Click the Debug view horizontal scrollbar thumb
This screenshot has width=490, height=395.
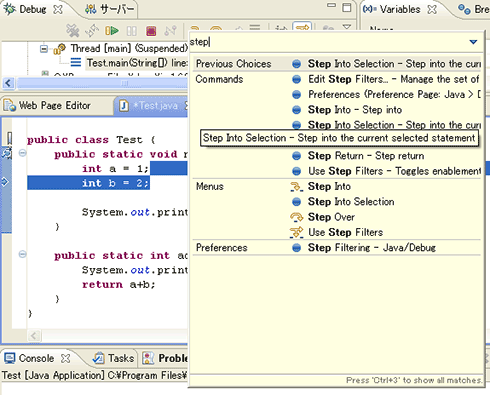(102, 83)
